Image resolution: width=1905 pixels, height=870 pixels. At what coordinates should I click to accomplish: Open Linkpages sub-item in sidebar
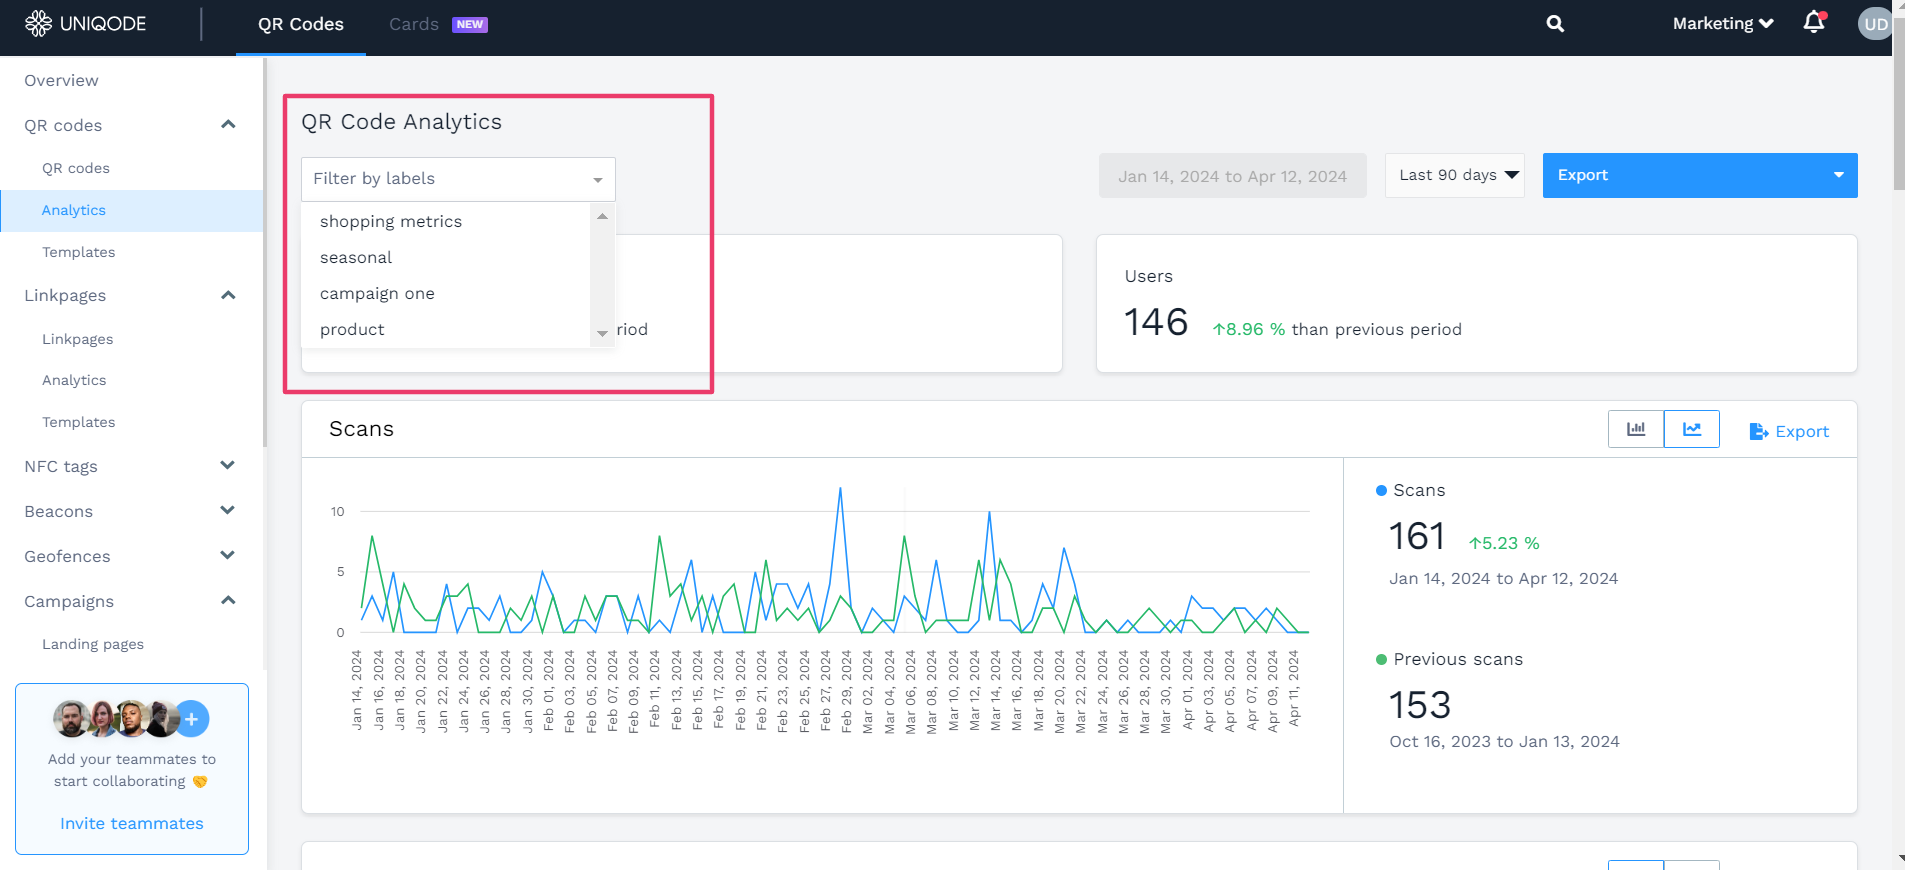(x=77, y=339)
